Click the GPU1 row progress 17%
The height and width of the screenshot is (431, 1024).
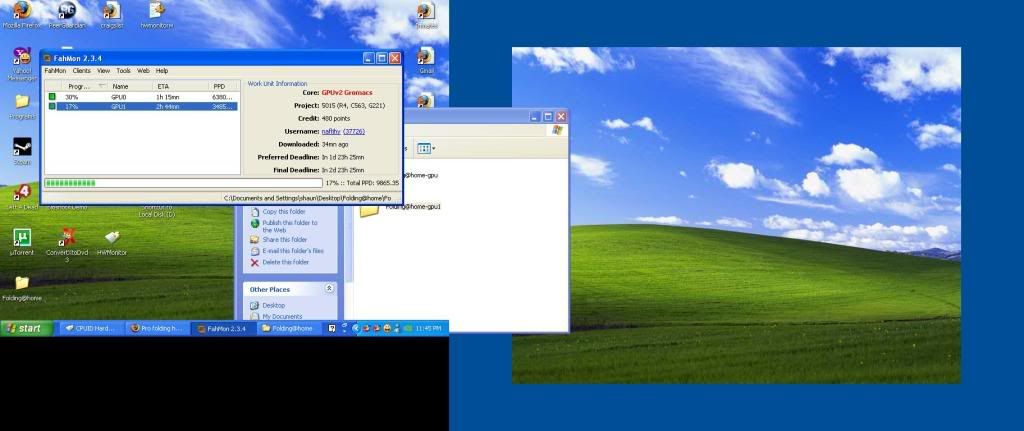71,106
